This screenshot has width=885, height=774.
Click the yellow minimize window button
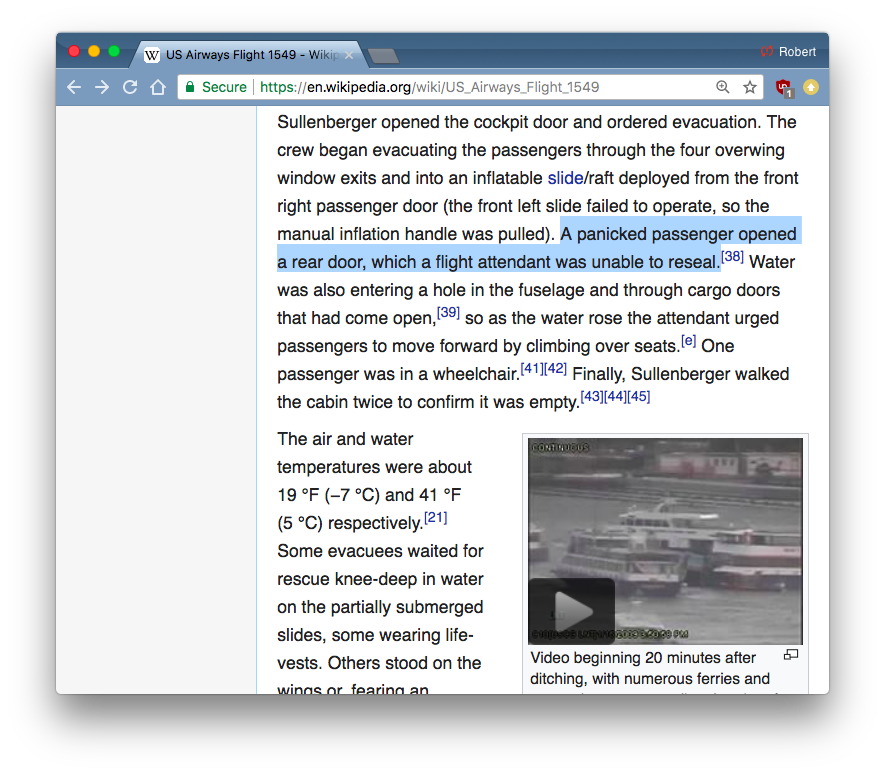point(94,51)
